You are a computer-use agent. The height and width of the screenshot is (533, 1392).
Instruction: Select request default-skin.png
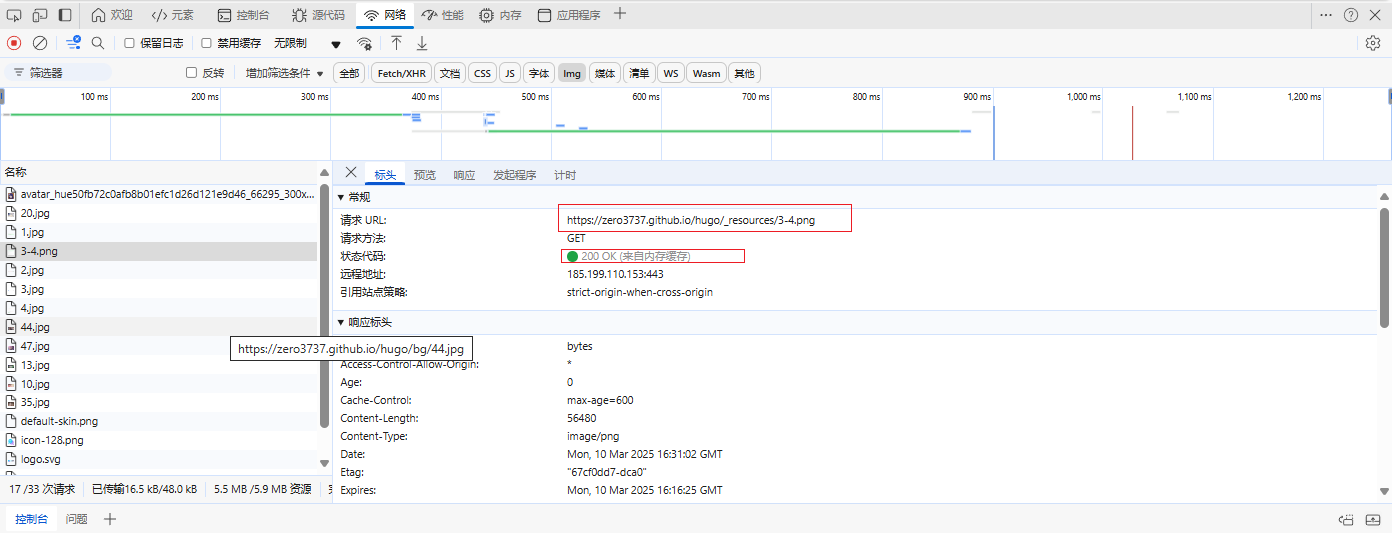click(x=159, y=421)
